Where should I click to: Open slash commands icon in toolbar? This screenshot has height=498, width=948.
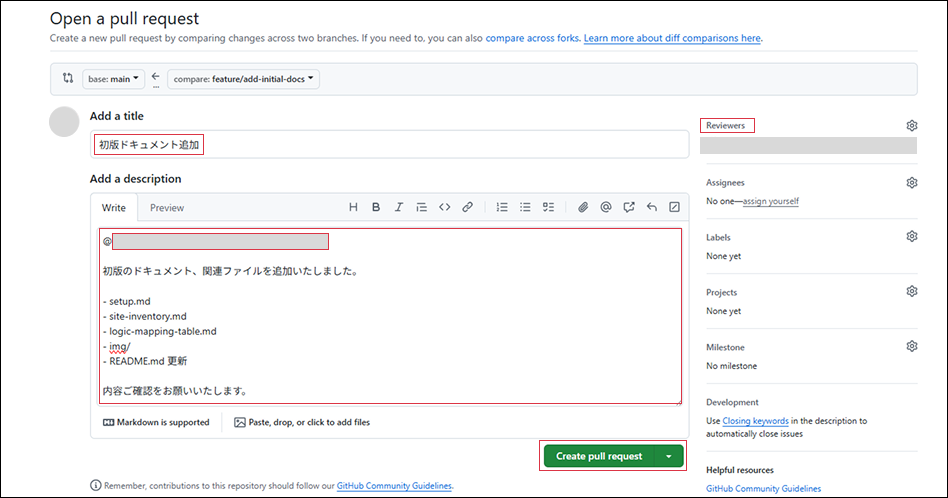[x=674, y=207]
